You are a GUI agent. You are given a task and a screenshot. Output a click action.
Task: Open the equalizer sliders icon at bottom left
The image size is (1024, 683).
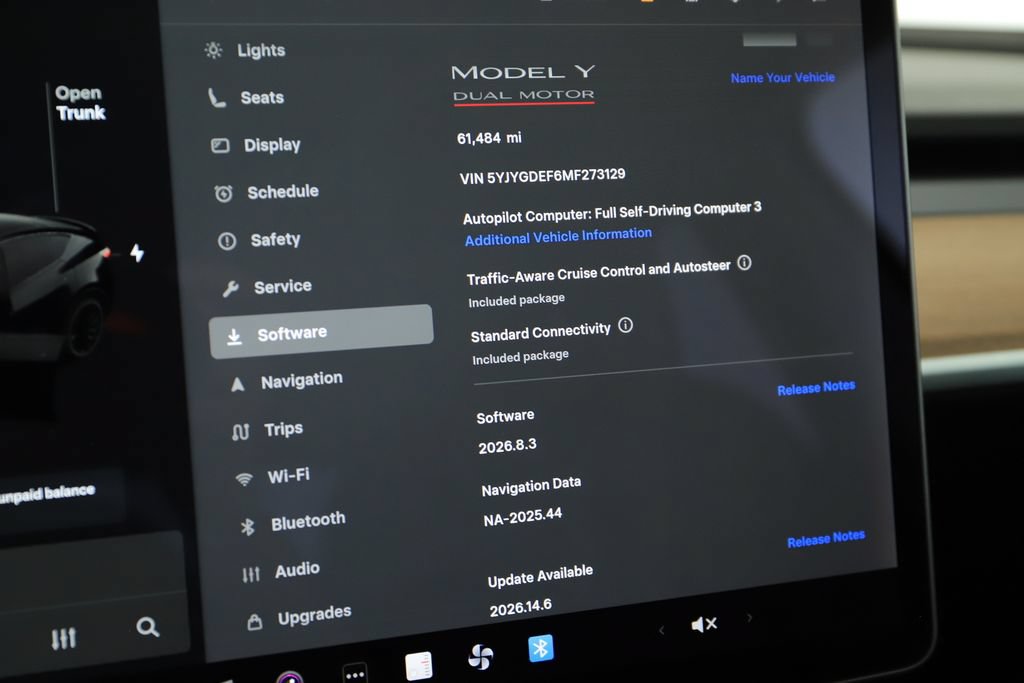coord(64,638)
